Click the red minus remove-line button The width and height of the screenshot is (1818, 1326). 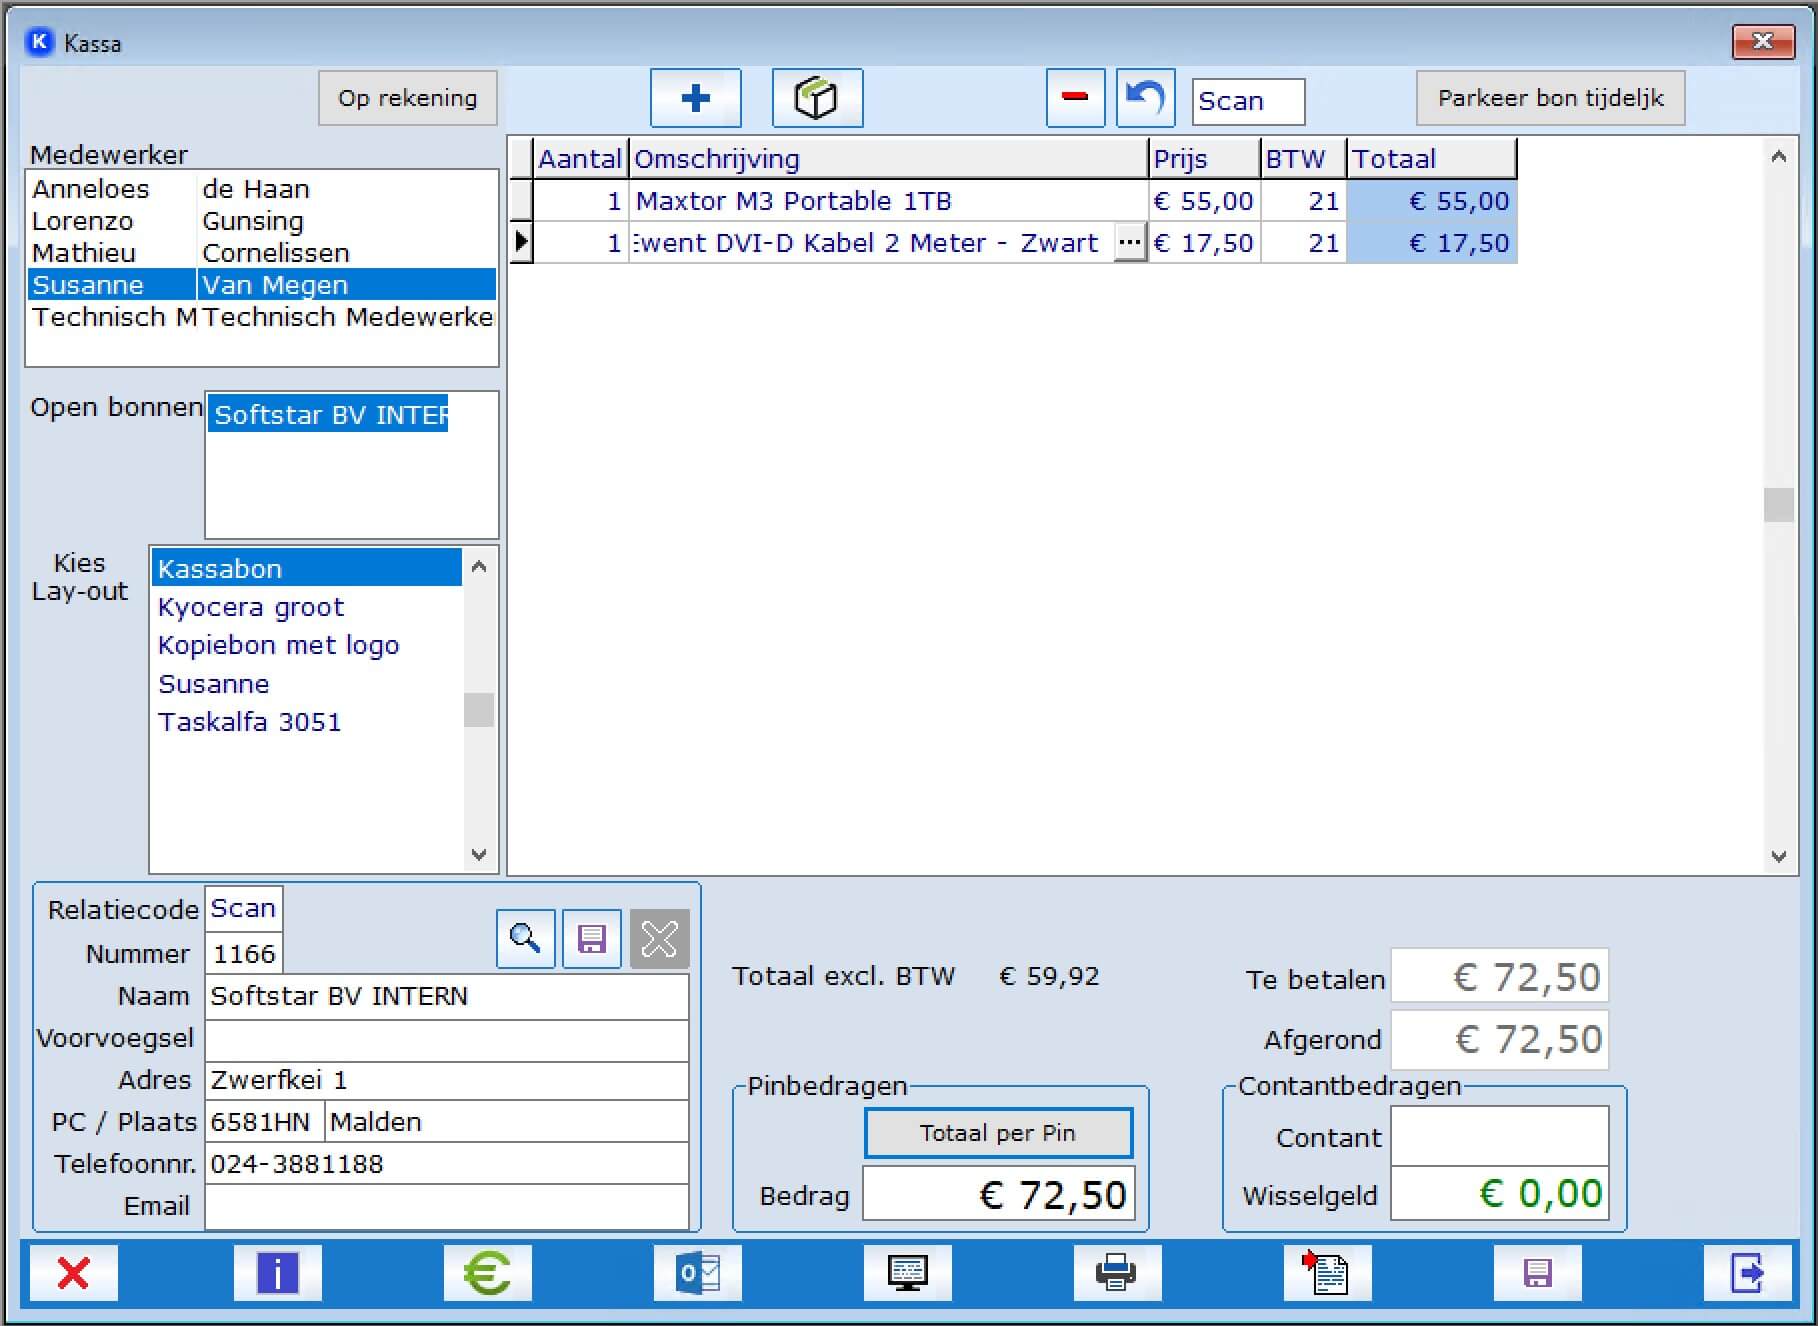click(1074, 98)
